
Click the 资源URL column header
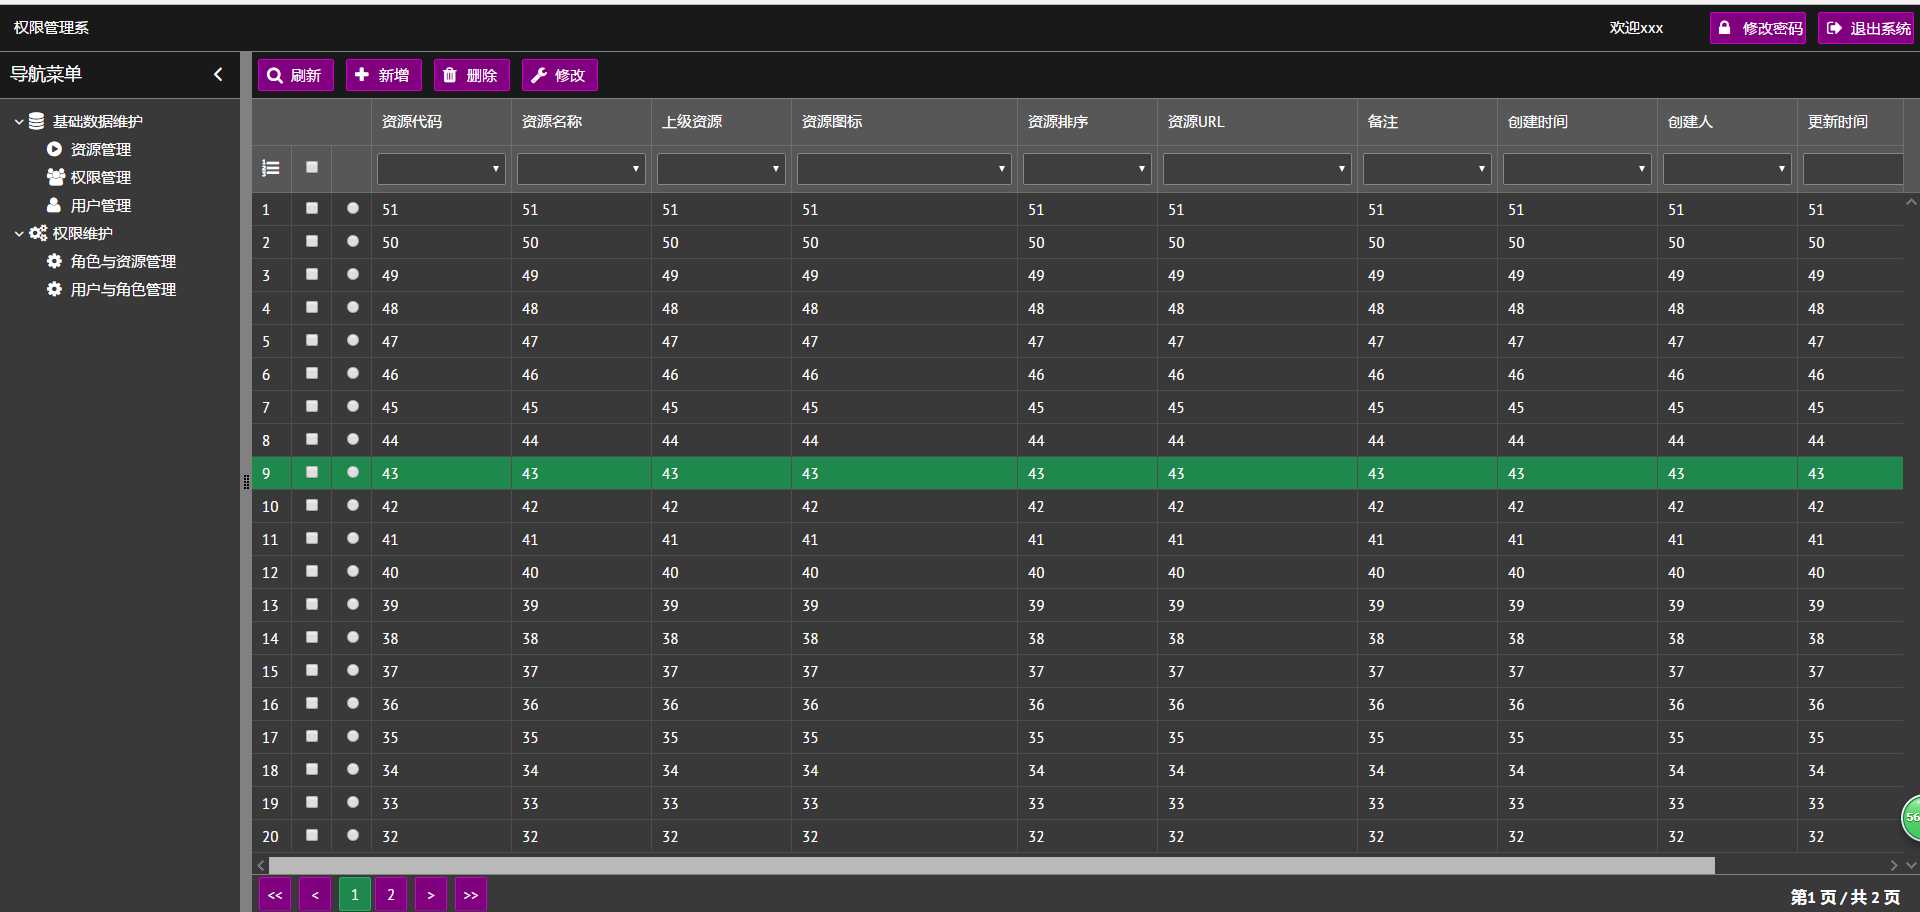coord(1257,122)
